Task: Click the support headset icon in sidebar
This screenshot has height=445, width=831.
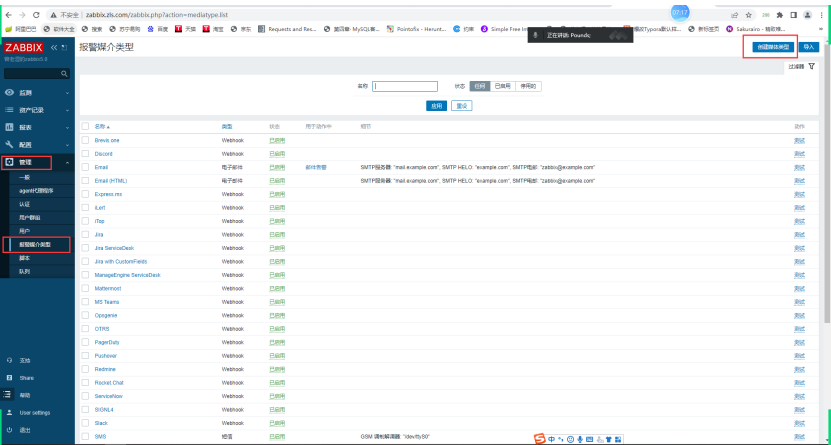Action: (x=9, y=360)
